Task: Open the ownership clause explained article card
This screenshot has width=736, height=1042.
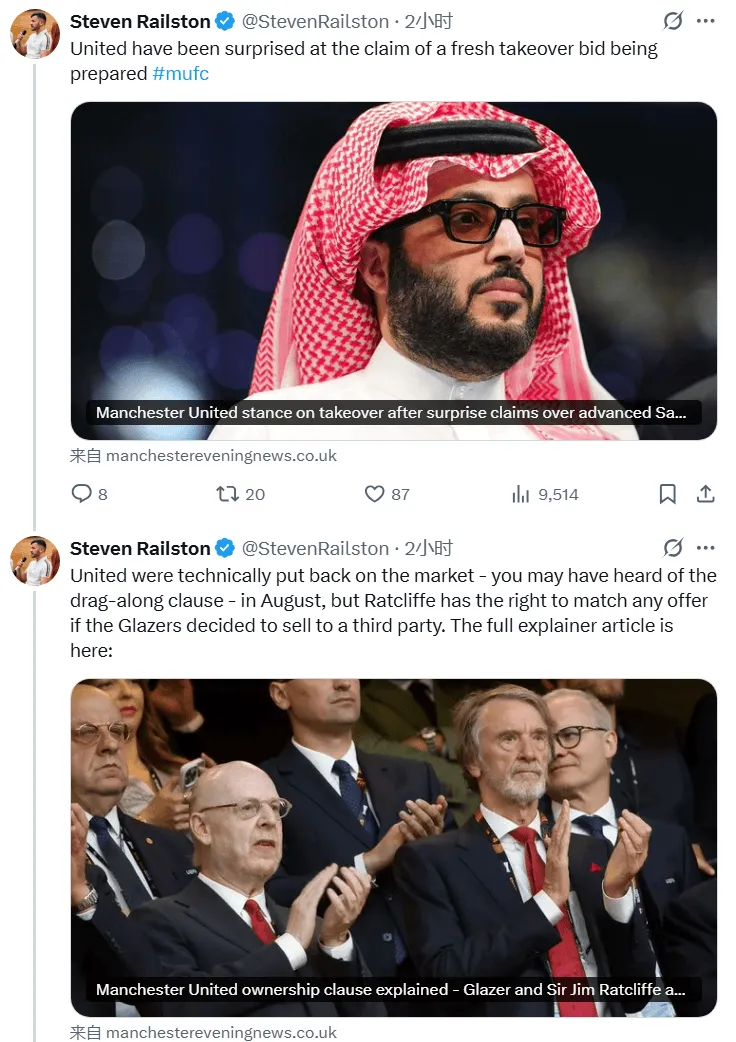Action: point(393,847)
